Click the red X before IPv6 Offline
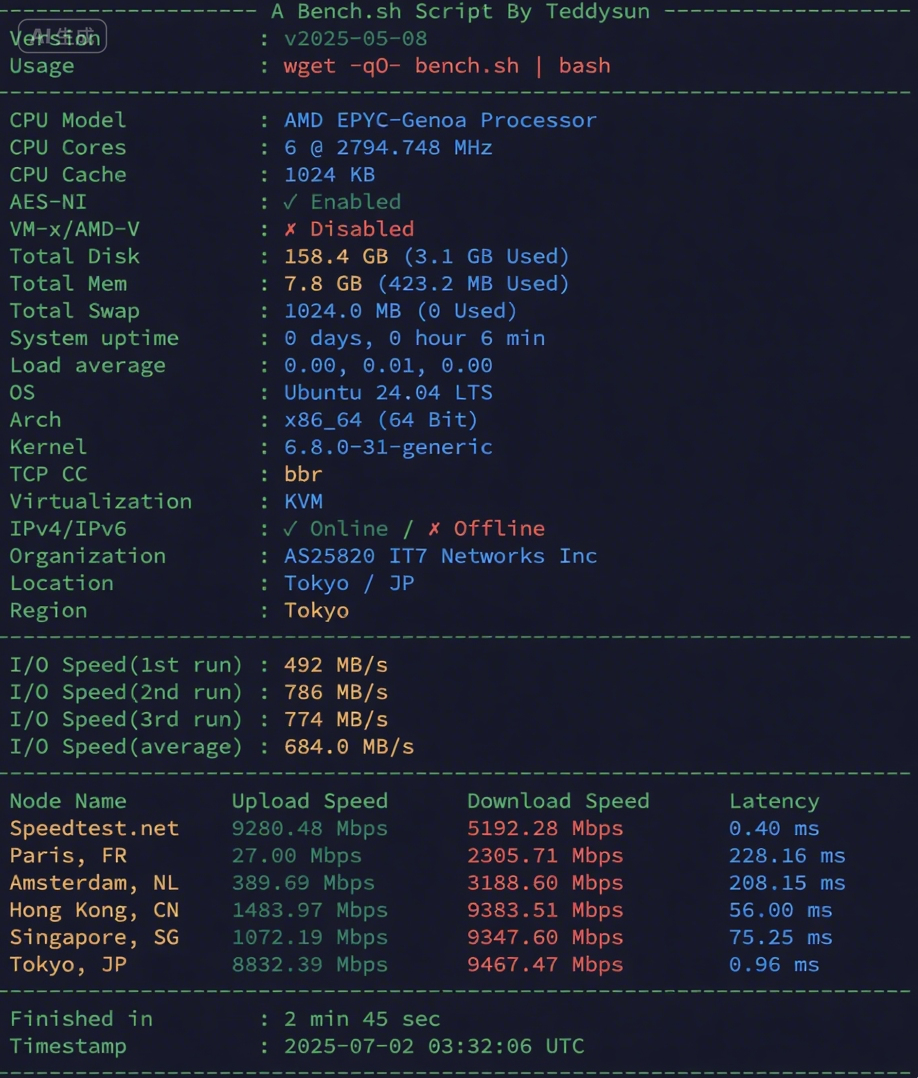This screenshot has height=1078, width=918. [x=435, y=529]
